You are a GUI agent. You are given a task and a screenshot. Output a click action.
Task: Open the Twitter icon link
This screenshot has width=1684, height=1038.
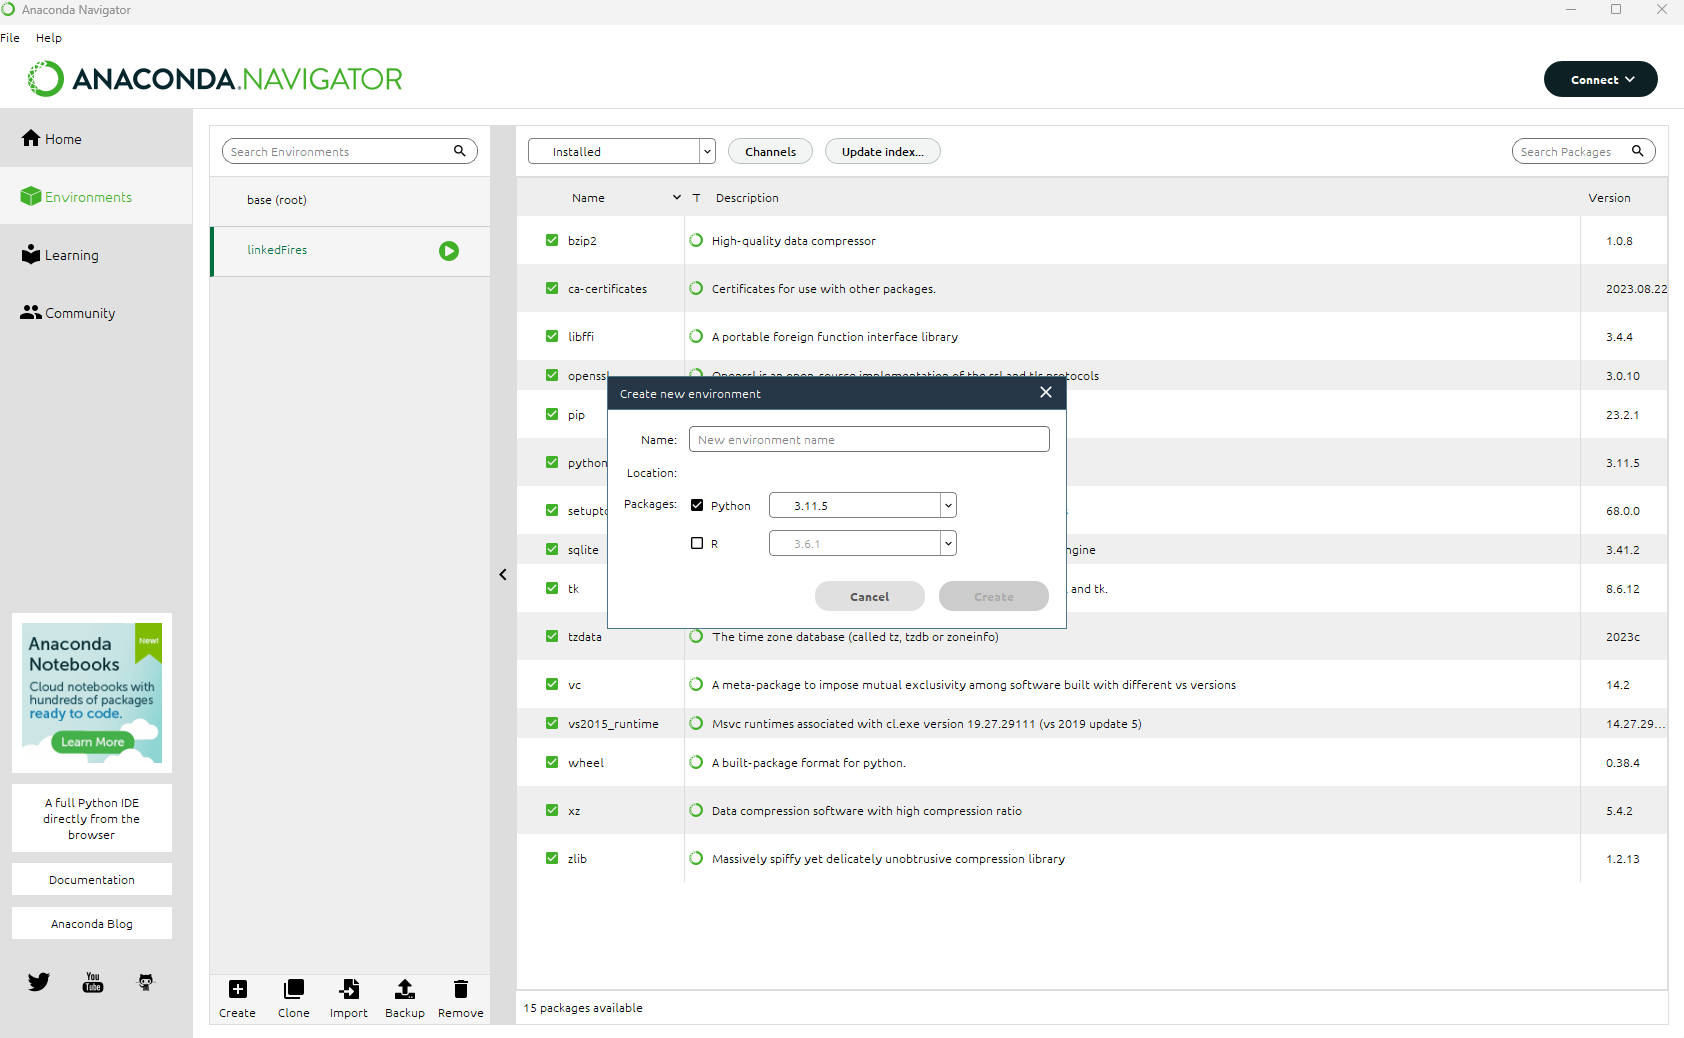39,982
